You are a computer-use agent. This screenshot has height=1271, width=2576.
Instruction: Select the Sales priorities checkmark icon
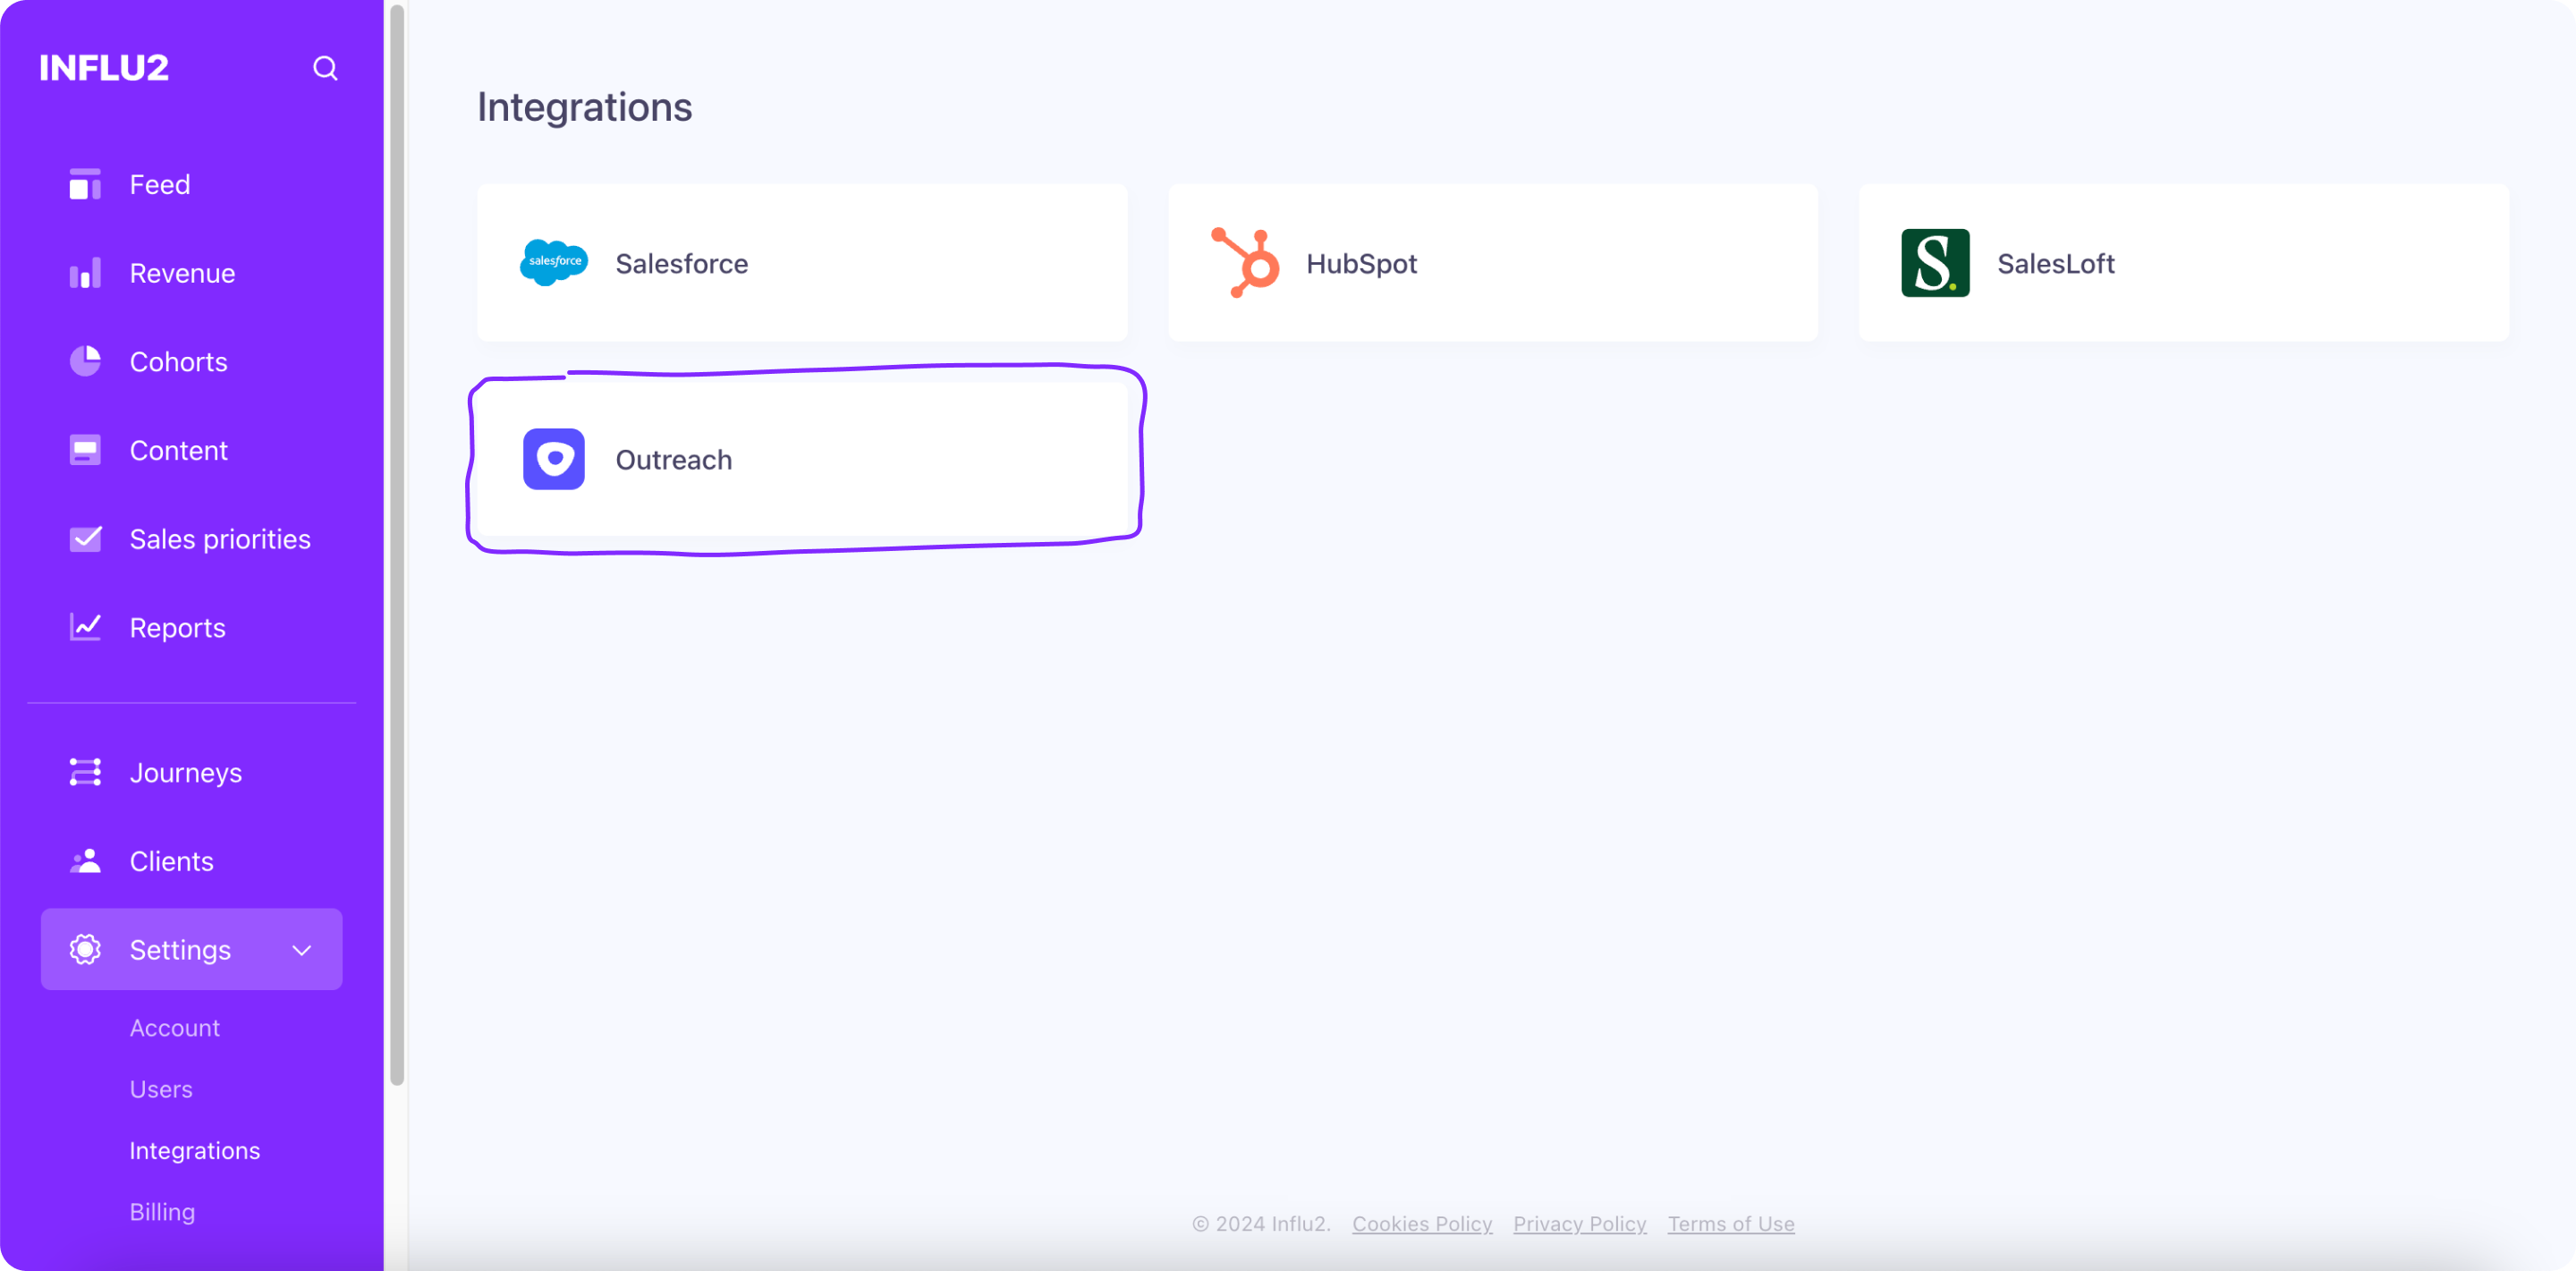coord(85,538)
